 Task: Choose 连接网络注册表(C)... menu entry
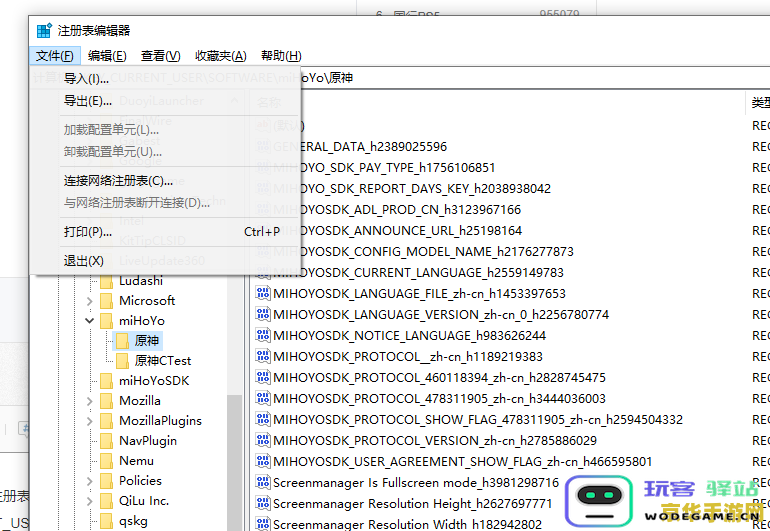click(x=165, y=181)
